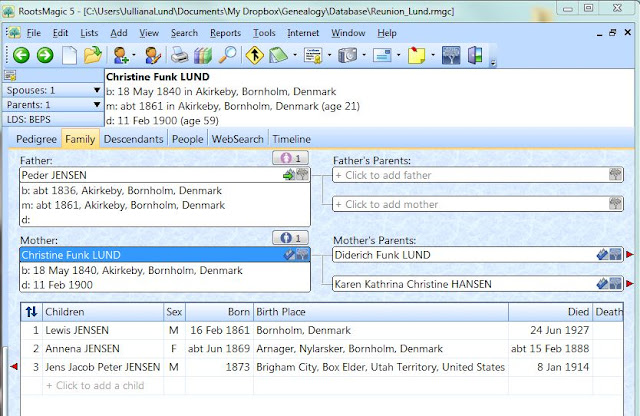Viewport: 640px width, 416px height.
Task: Open dropdown arrow next to camera icon
Action: 364,55
